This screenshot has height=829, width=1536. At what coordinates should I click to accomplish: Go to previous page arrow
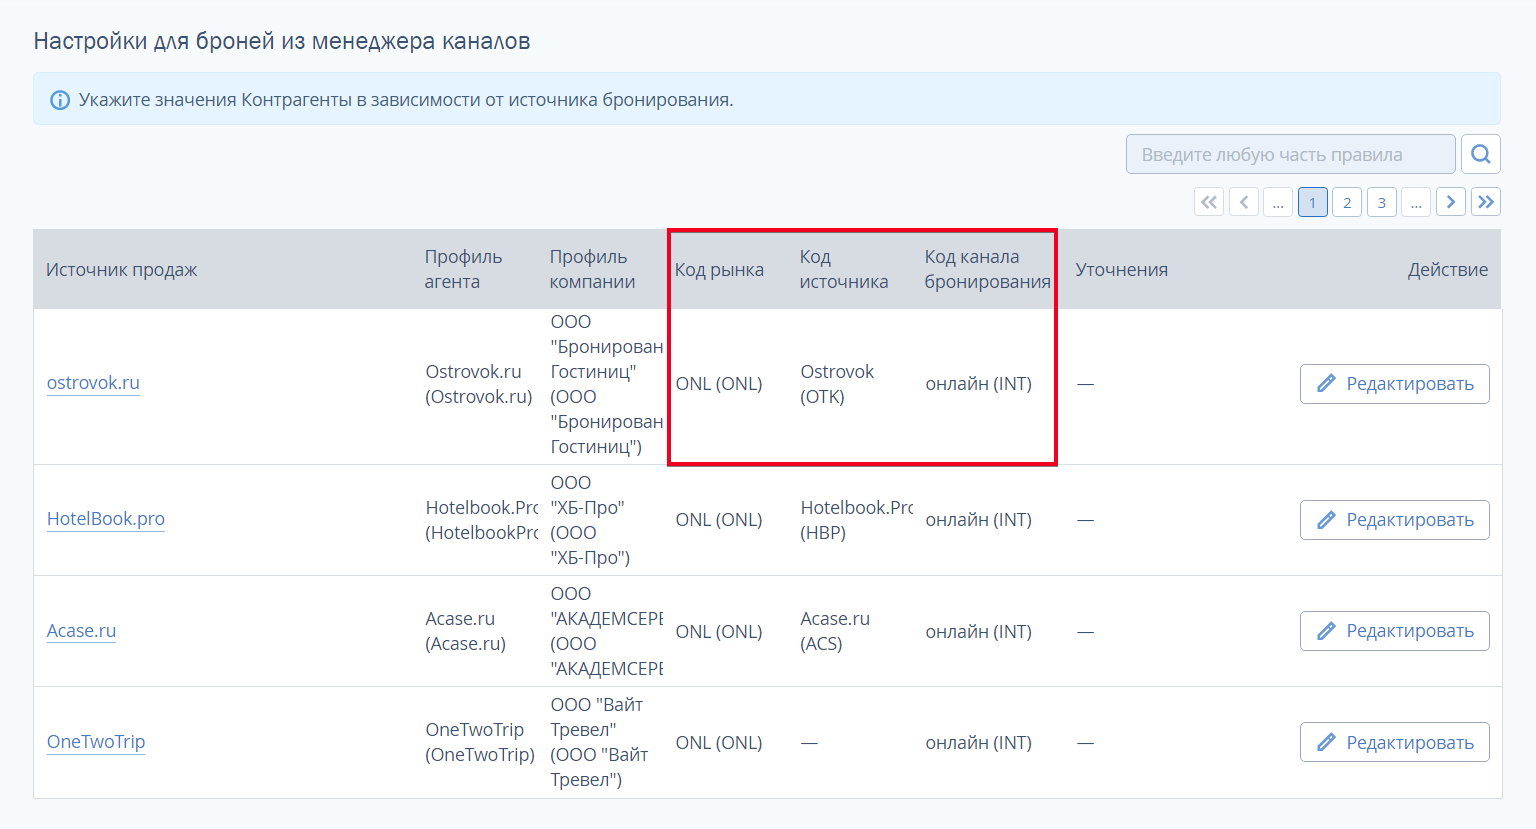[1244, 202]
